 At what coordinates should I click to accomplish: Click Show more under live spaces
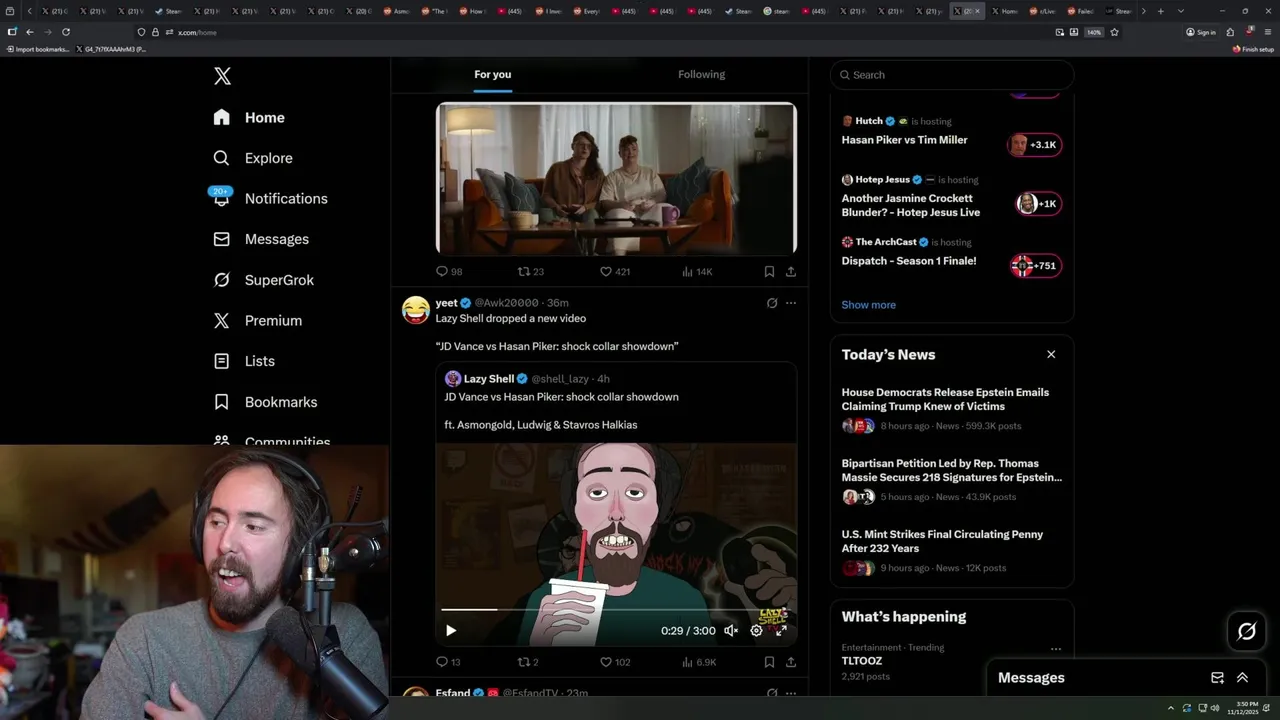pyautogui.click(x=868, y=305)
